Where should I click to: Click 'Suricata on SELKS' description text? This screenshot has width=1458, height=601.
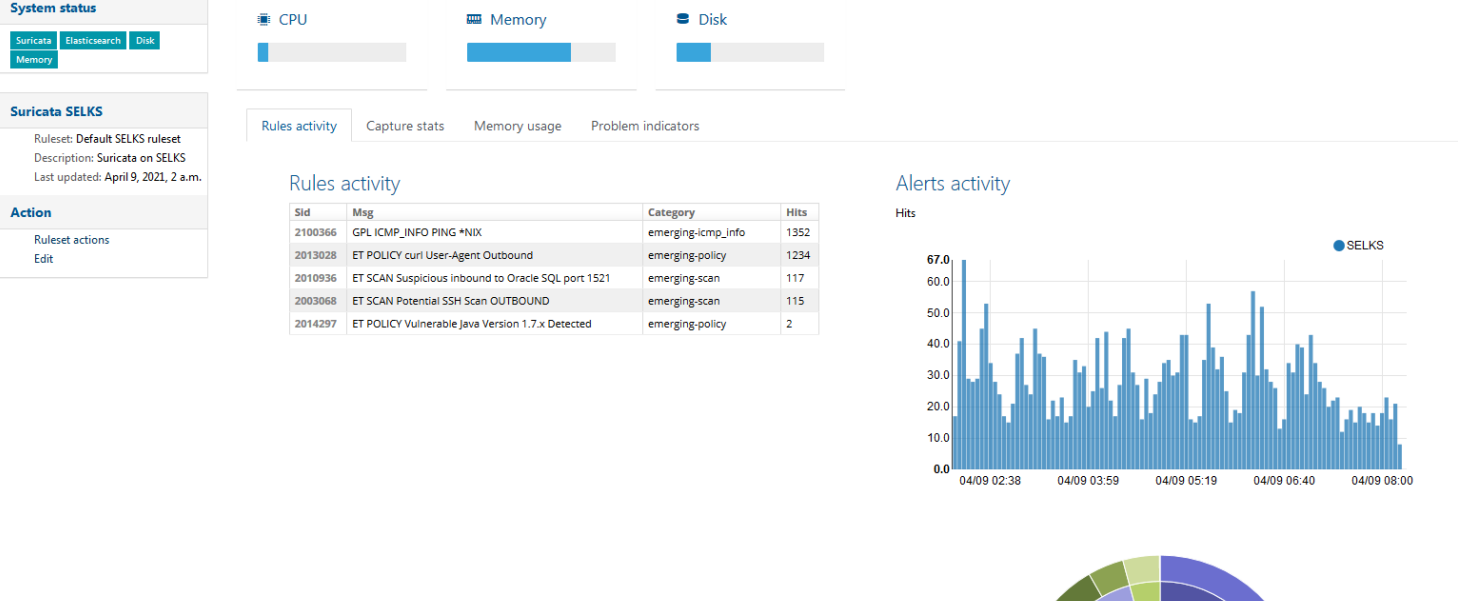(x=141, y=158)
